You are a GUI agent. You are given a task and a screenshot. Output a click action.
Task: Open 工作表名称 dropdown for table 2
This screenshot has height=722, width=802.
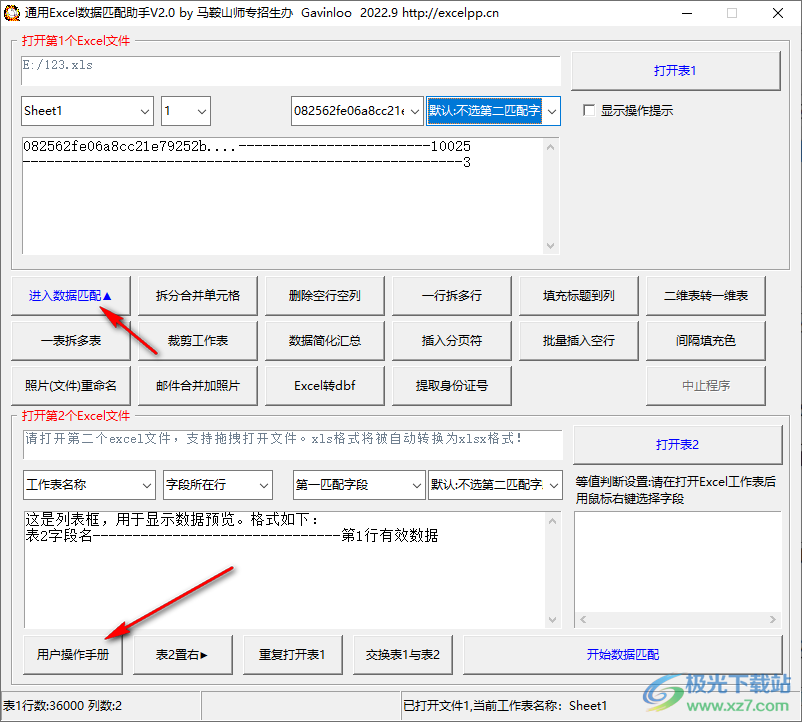[89, 485]
